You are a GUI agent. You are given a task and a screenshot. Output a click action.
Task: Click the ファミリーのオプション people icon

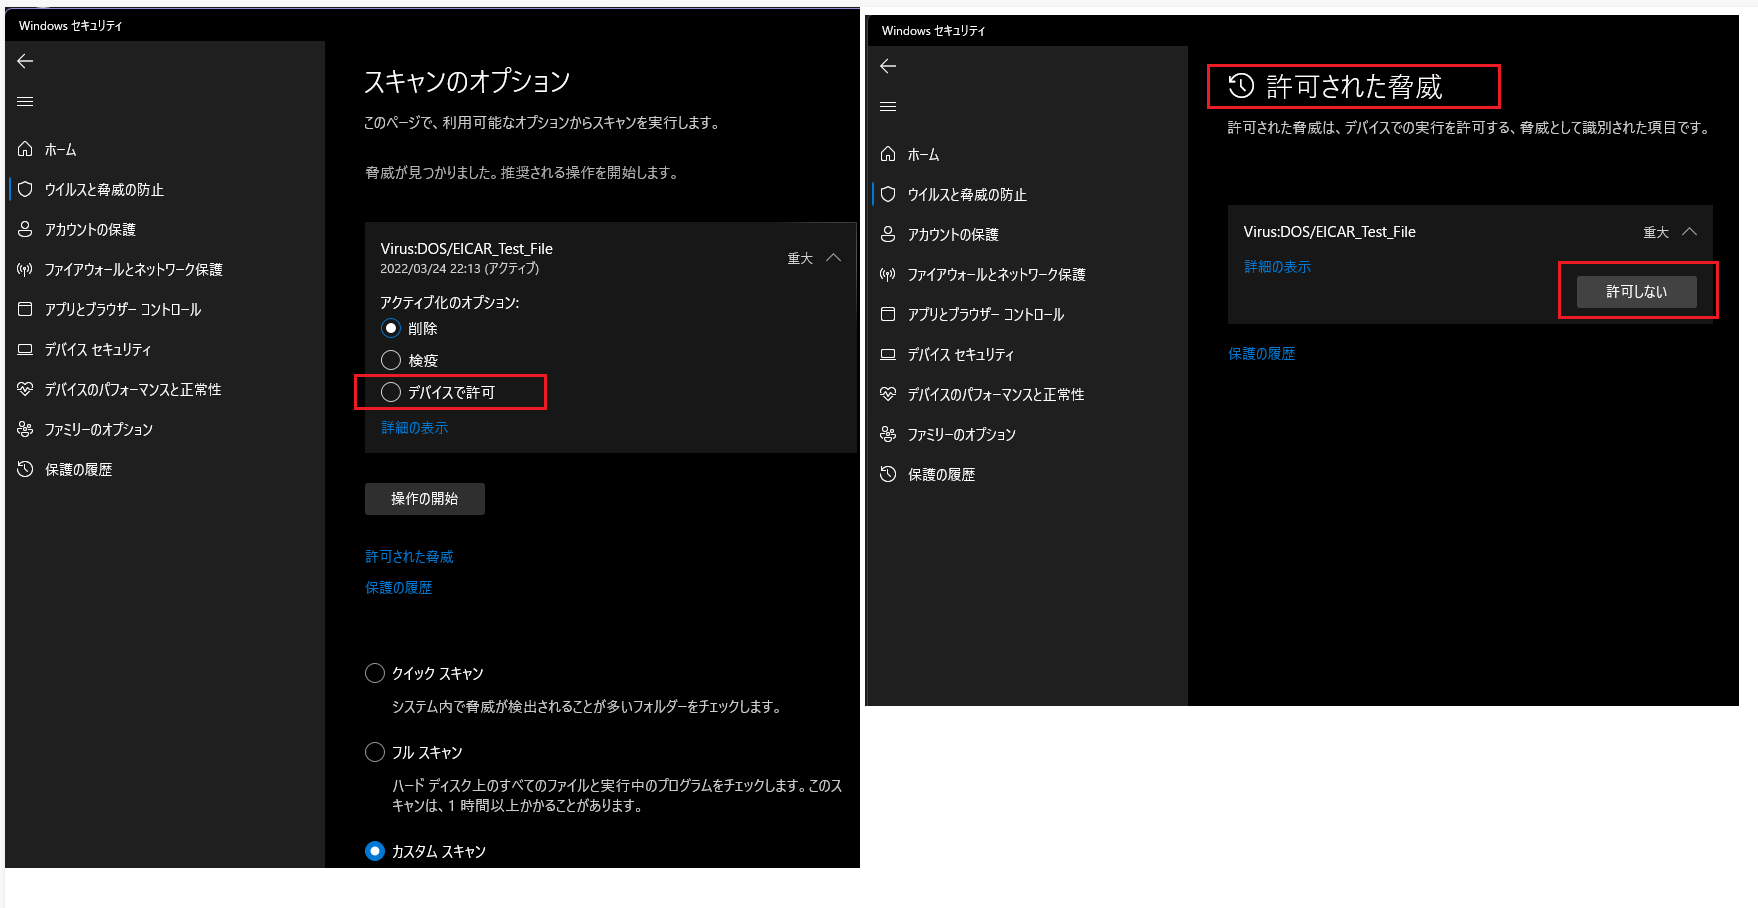[25, 429]
